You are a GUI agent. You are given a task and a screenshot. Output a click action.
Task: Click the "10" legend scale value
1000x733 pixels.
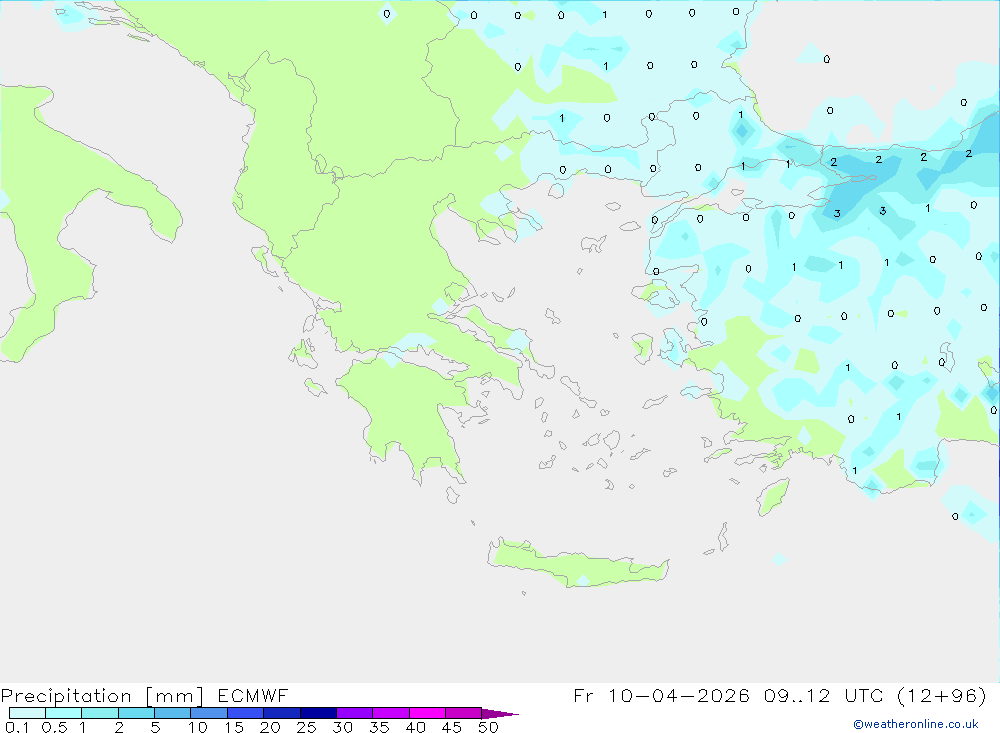click(x=197, y=727)
